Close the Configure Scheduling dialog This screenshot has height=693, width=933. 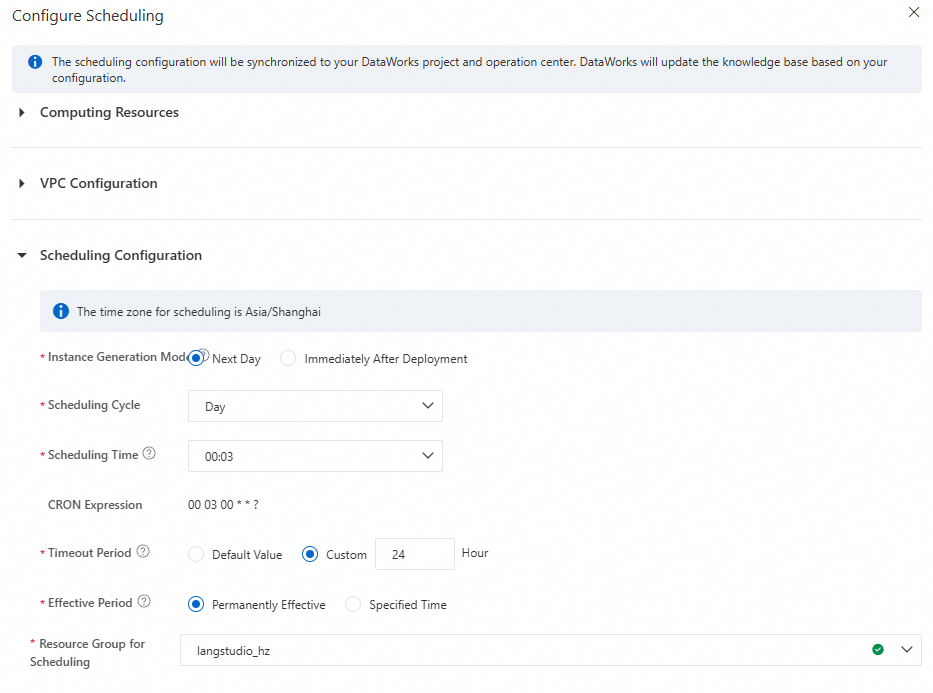pos(913,13)
